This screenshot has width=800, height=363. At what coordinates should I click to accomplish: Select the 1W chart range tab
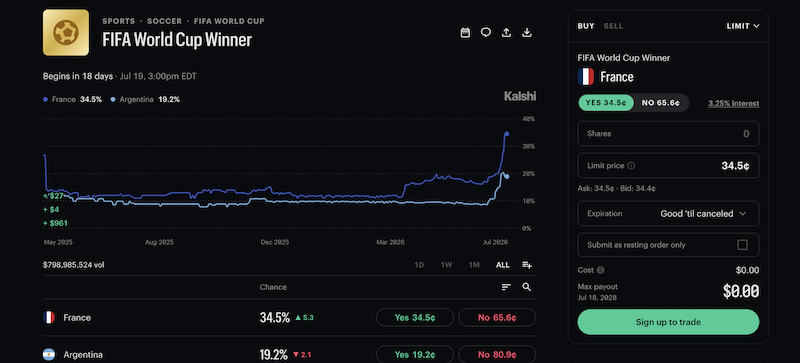446,265
